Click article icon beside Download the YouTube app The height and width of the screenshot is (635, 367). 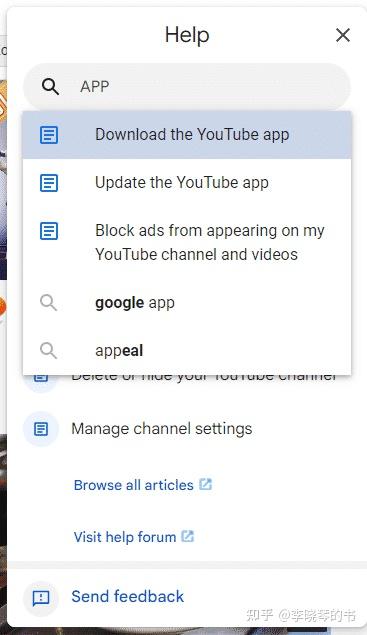pyautogui.click(x=49, y=135)
